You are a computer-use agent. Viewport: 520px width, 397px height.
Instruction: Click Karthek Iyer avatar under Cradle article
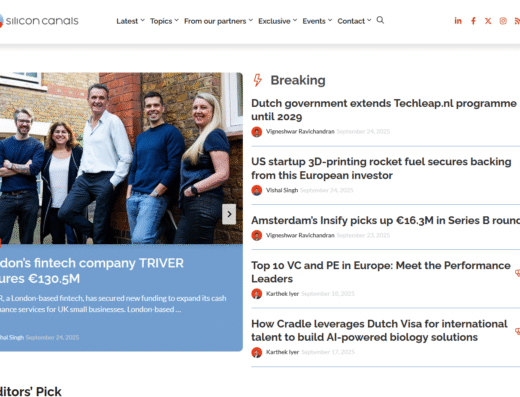[x=257, y=352]
